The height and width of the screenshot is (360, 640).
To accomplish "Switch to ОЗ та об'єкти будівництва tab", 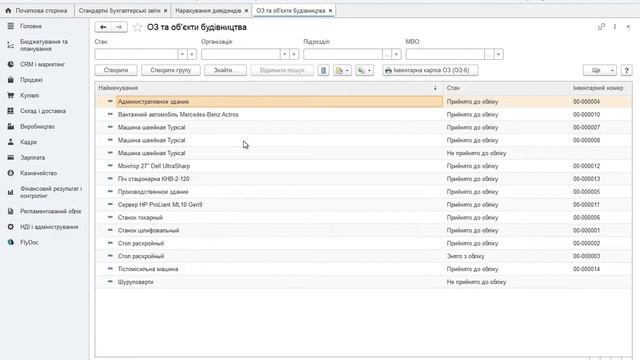I will (x=291, y=11).
